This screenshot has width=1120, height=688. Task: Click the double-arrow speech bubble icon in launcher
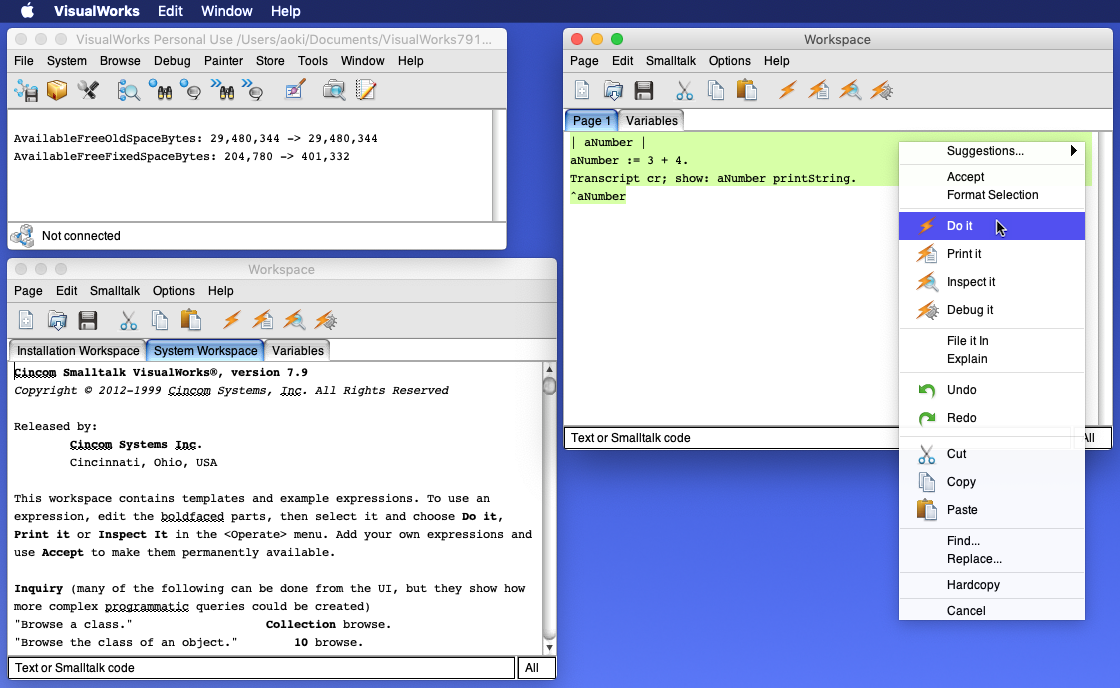pyautogui.click(x=253, y=91)
